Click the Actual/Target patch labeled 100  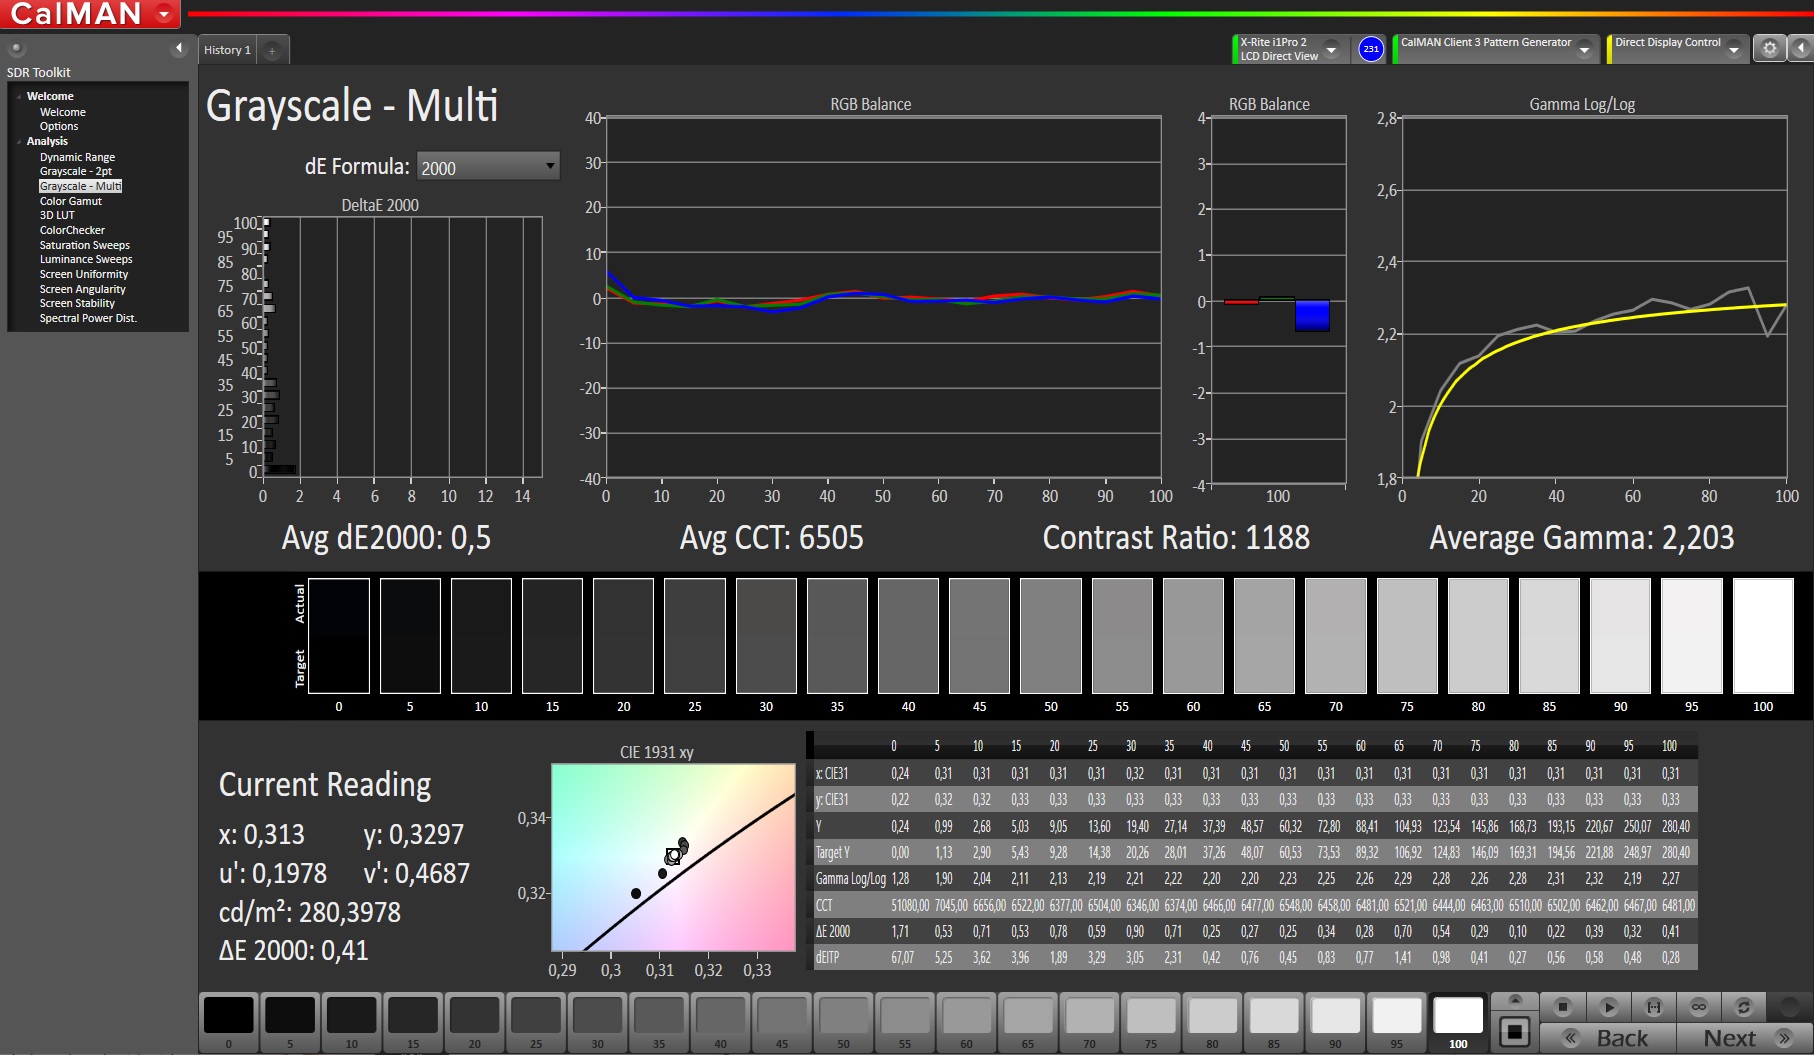(x=1763, y=636)
